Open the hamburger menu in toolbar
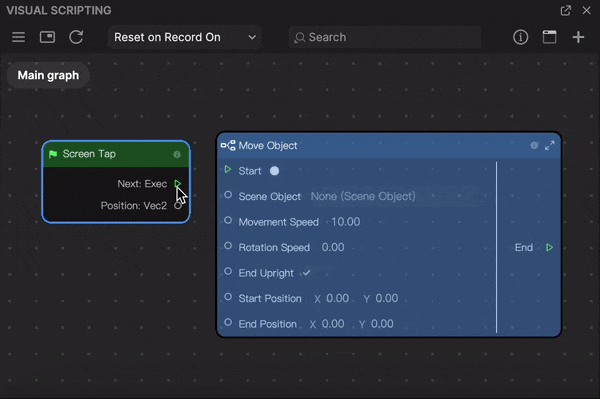The height and width of the screenshot is (399, 600). 18,37
